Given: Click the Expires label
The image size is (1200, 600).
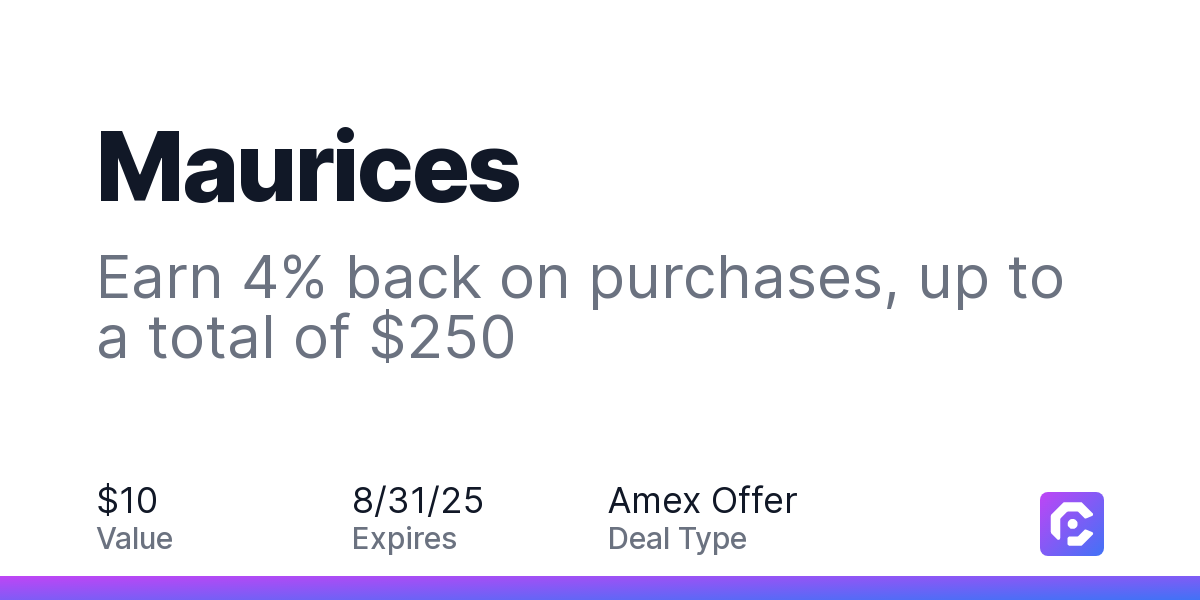Looking at the screenshot, I should pos(404,540).
